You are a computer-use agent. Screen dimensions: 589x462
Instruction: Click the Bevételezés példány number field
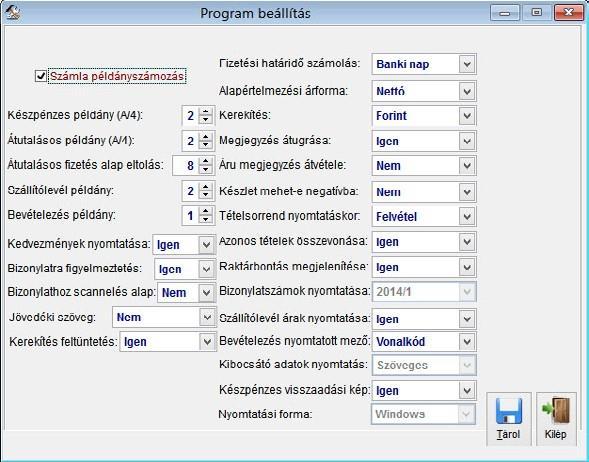[191, 216]
